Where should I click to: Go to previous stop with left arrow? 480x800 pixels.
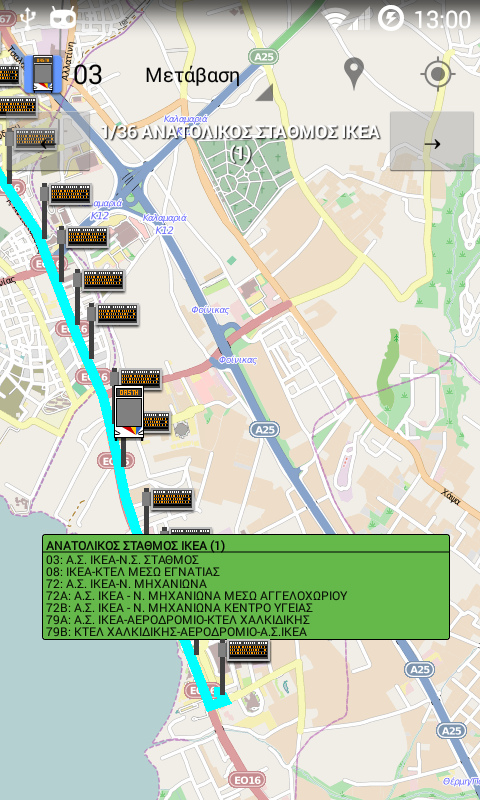click(x=45, y=141)
